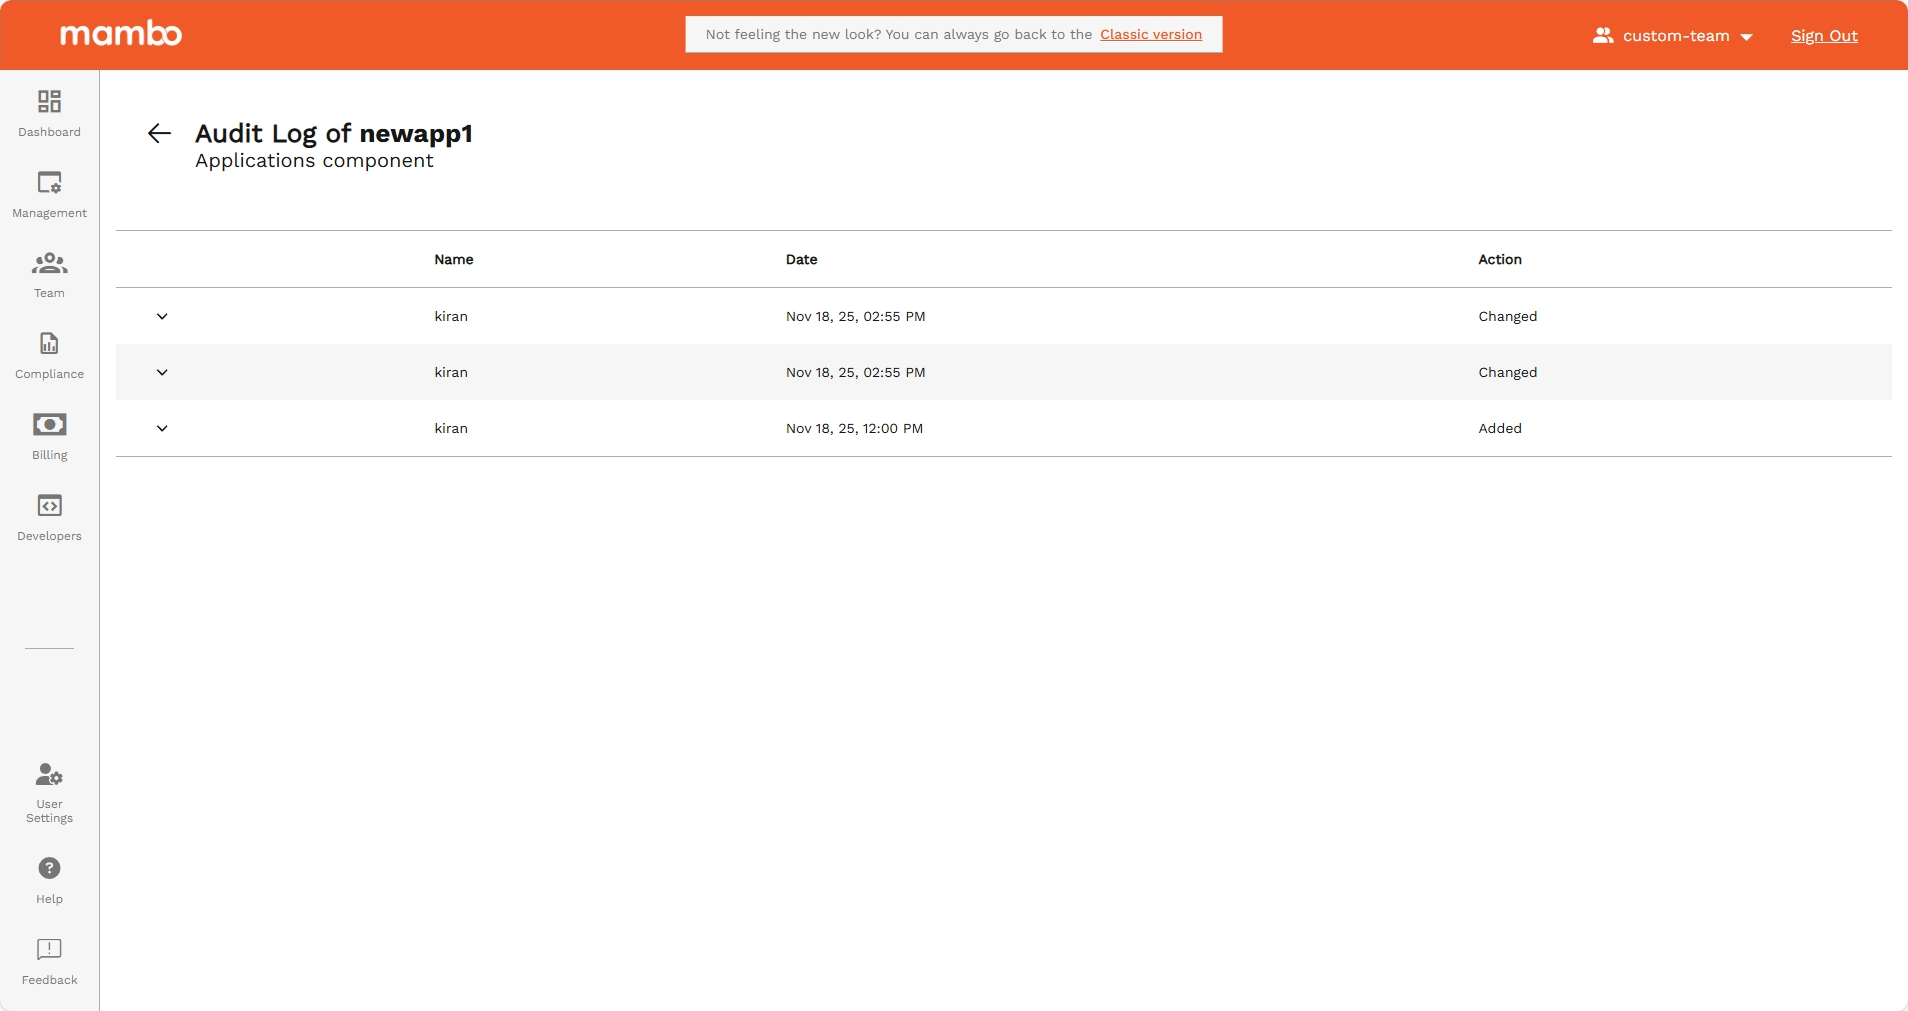Click the Sign Out link
This screenshot has height=1011, width=1908.
(1823, 35)
